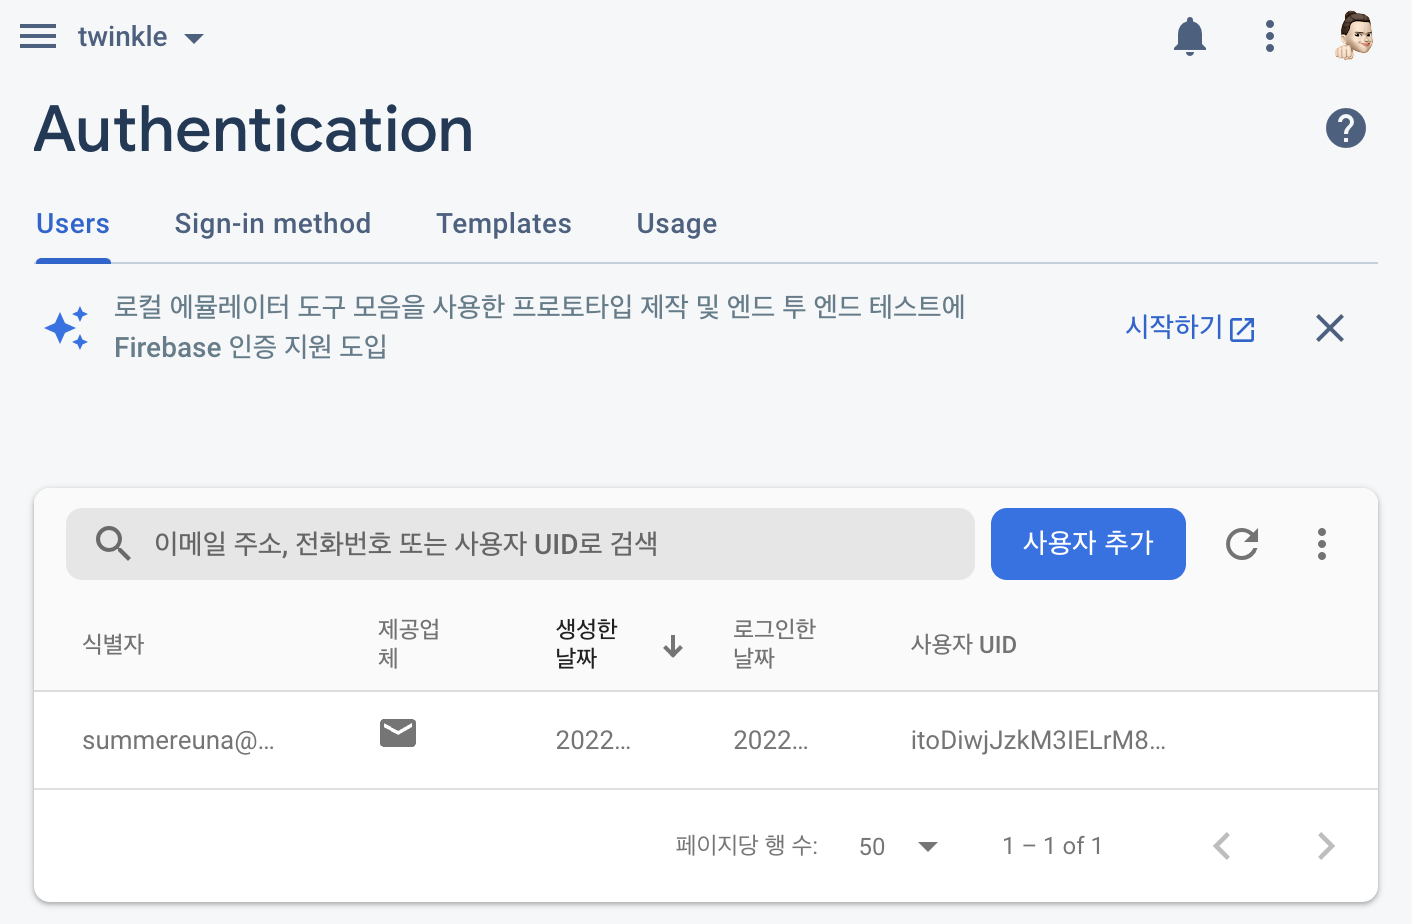Open the rows per page dropdown
Screen dimensions: 1412x924
[x=898, y=847]
